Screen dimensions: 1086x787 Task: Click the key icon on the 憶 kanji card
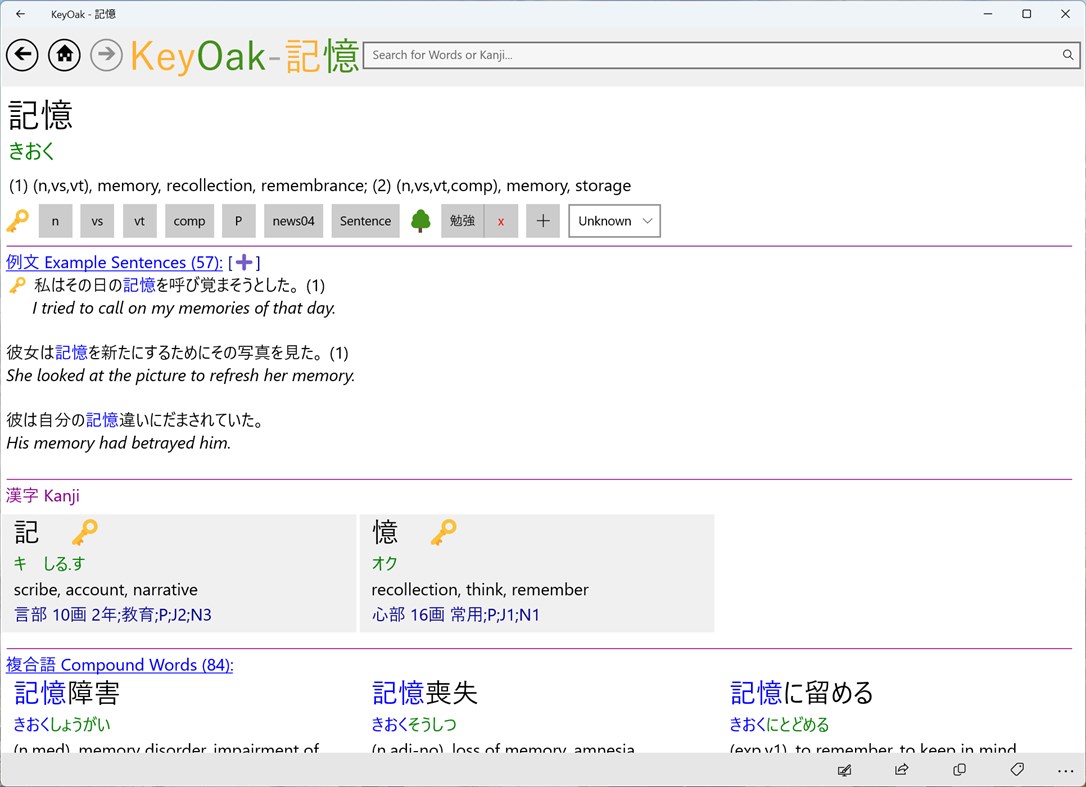pyautogui.click(x=443, y=531)
